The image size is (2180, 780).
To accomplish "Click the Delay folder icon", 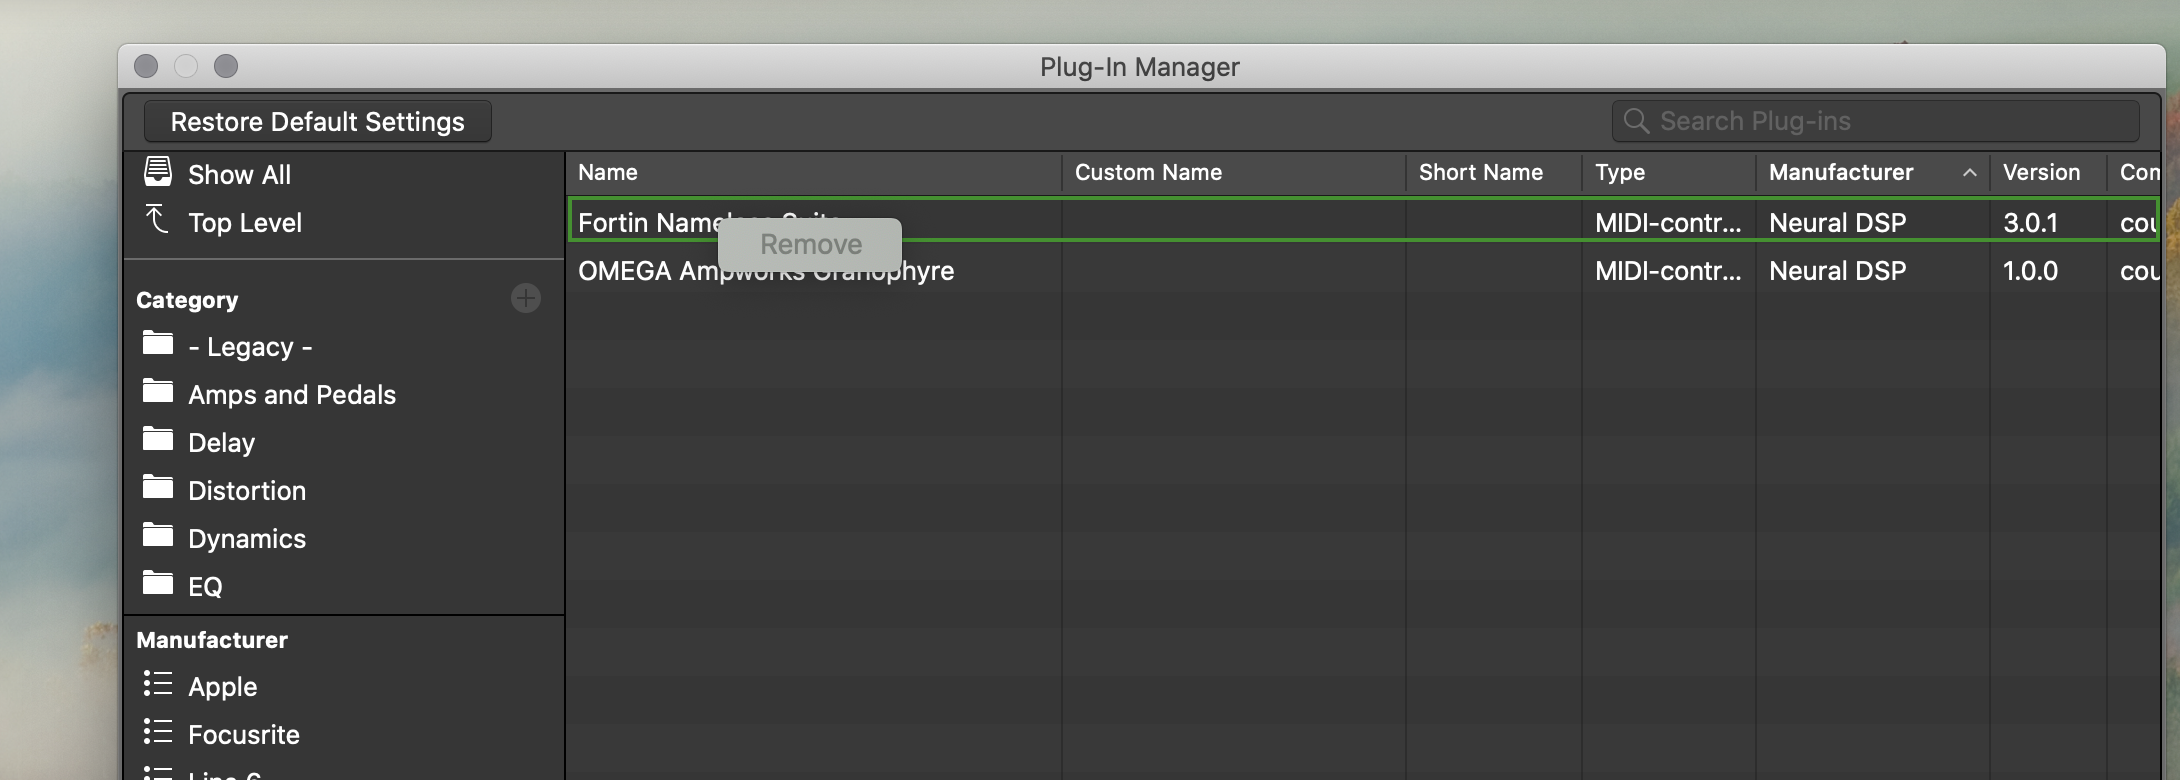I will tap(158, 440).
